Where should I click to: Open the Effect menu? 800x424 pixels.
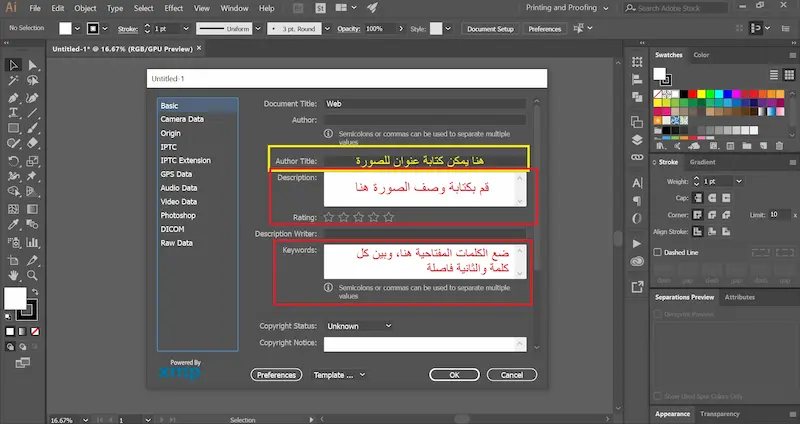pos(173,8)
